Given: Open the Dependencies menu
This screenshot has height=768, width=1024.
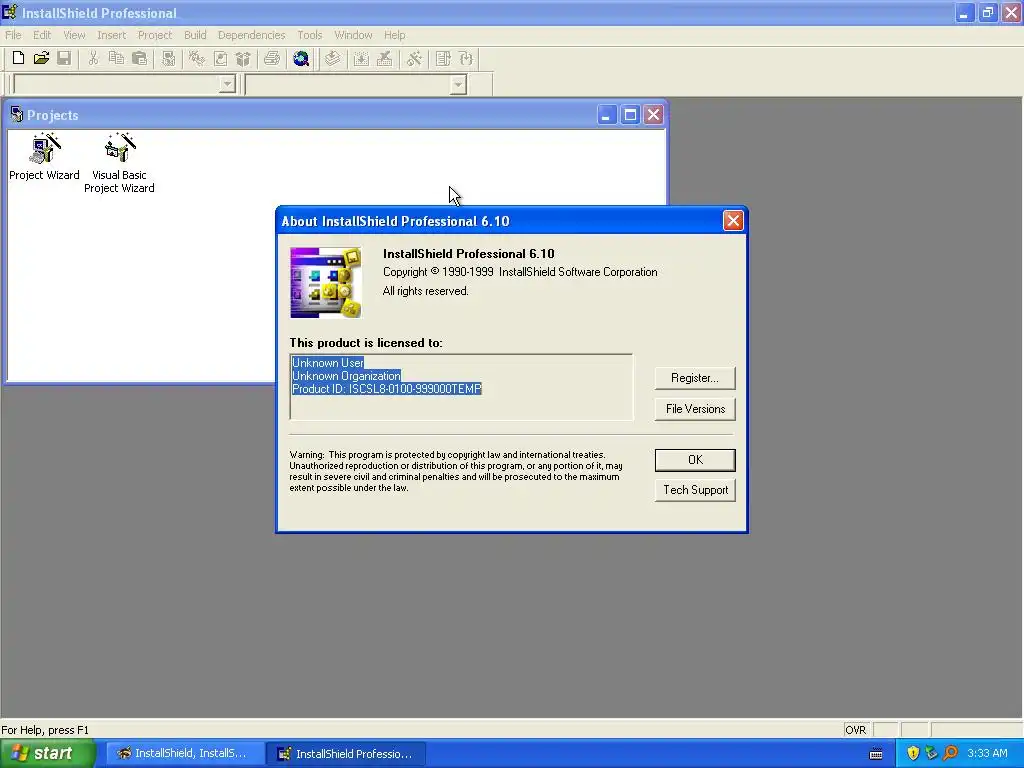Looking at the screenshot, I should [x=251, y=35].
